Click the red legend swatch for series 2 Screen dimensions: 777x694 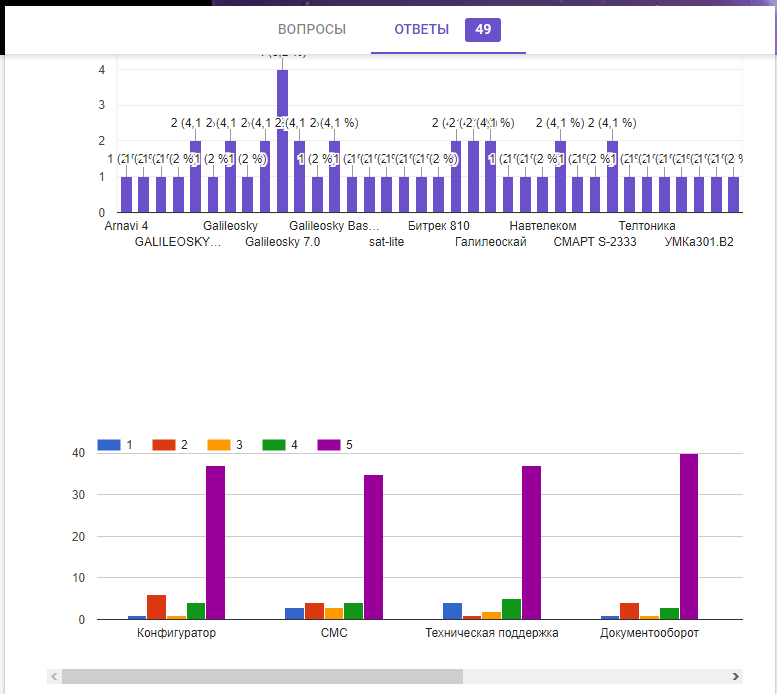164,444
